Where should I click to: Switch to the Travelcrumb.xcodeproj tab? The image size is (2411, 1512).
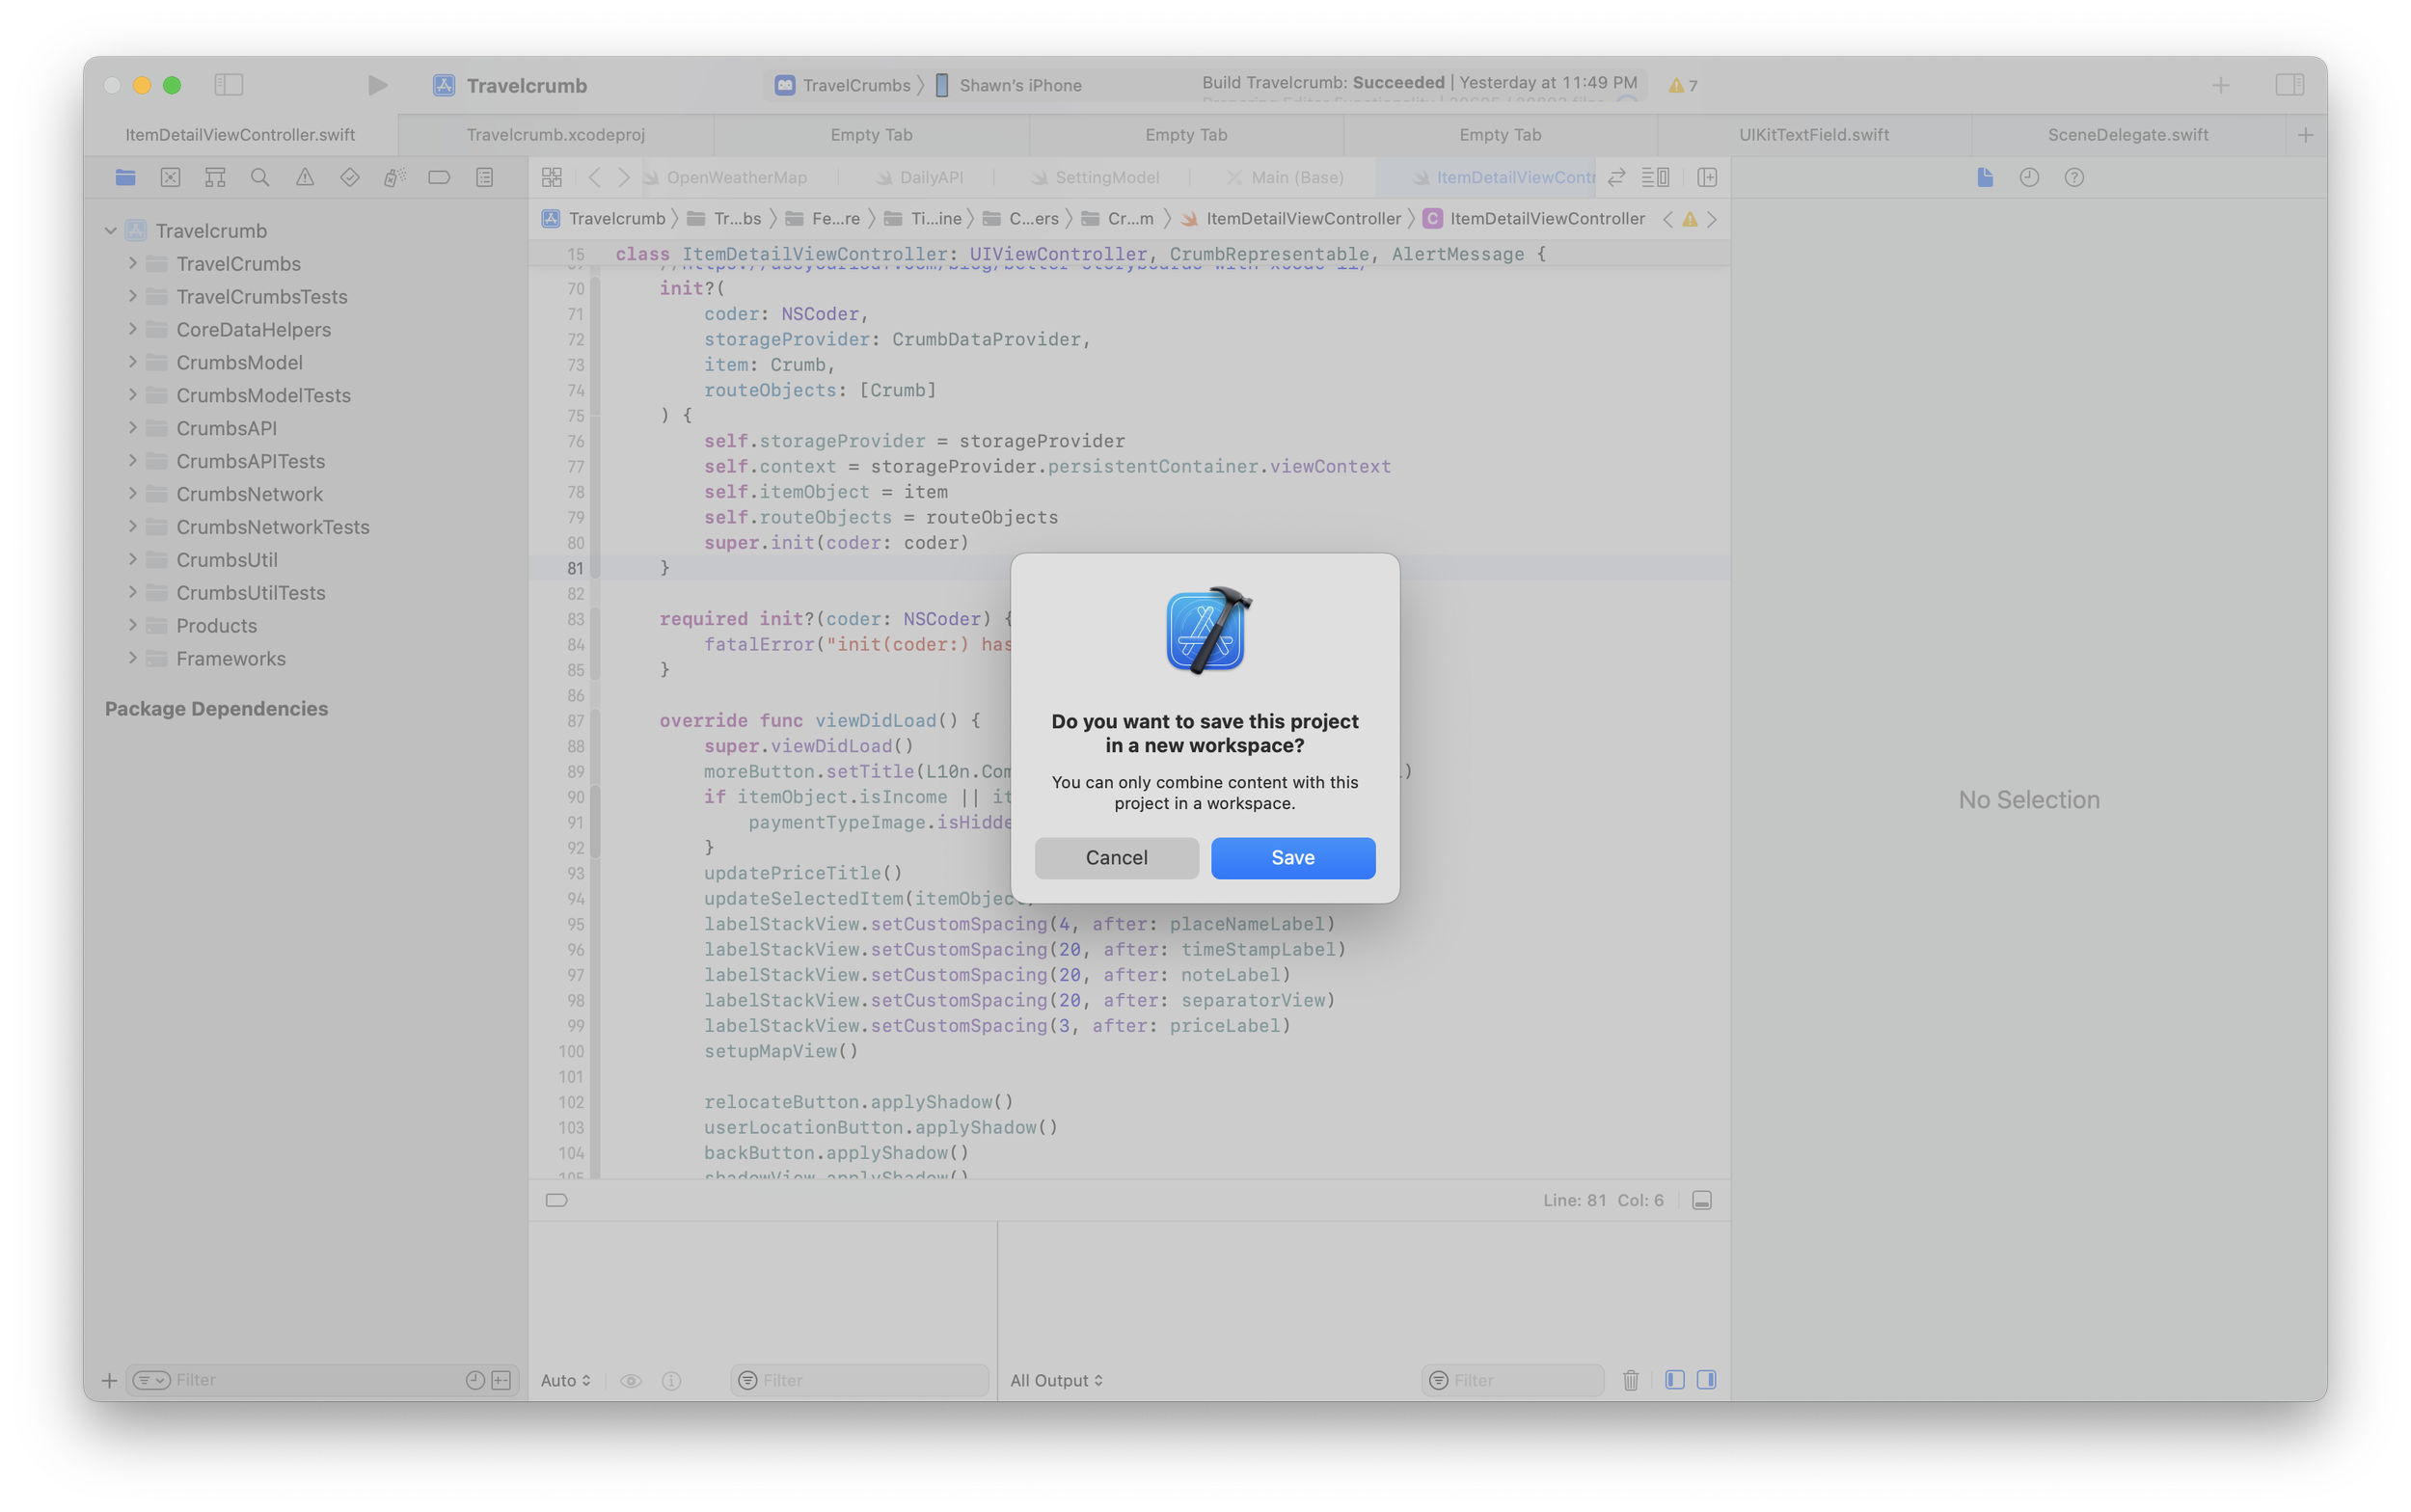(555, 135)
